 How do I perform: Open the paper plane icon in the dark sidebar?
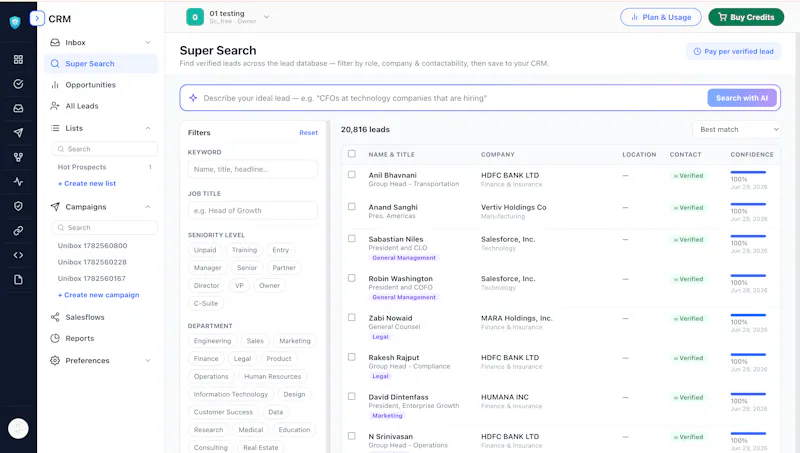coord(18,133)
